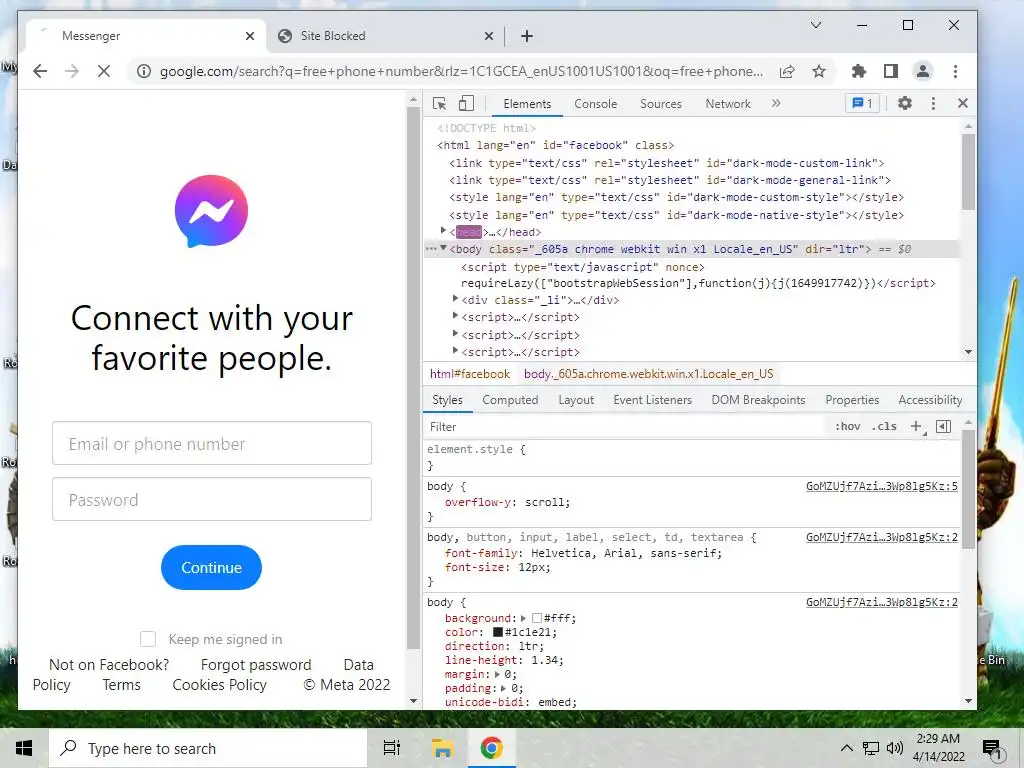Open the Chrome profile avatar
The width and height of the screenshot is (1024, 768).
pos(923,71)
